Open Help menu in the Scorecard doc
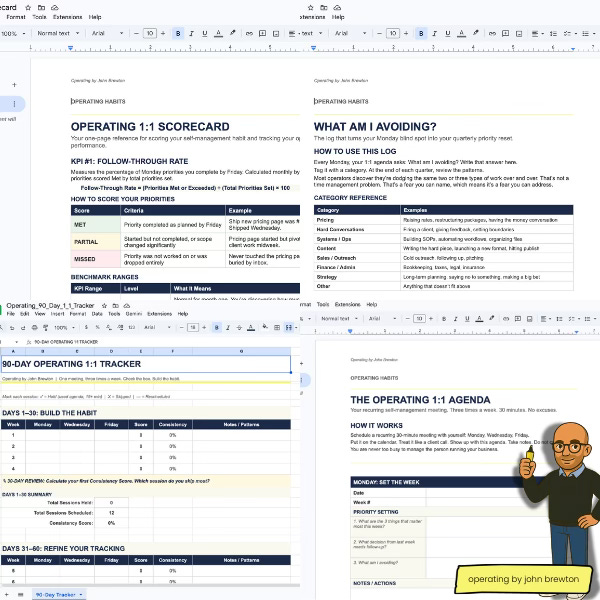 click(95, 17)
